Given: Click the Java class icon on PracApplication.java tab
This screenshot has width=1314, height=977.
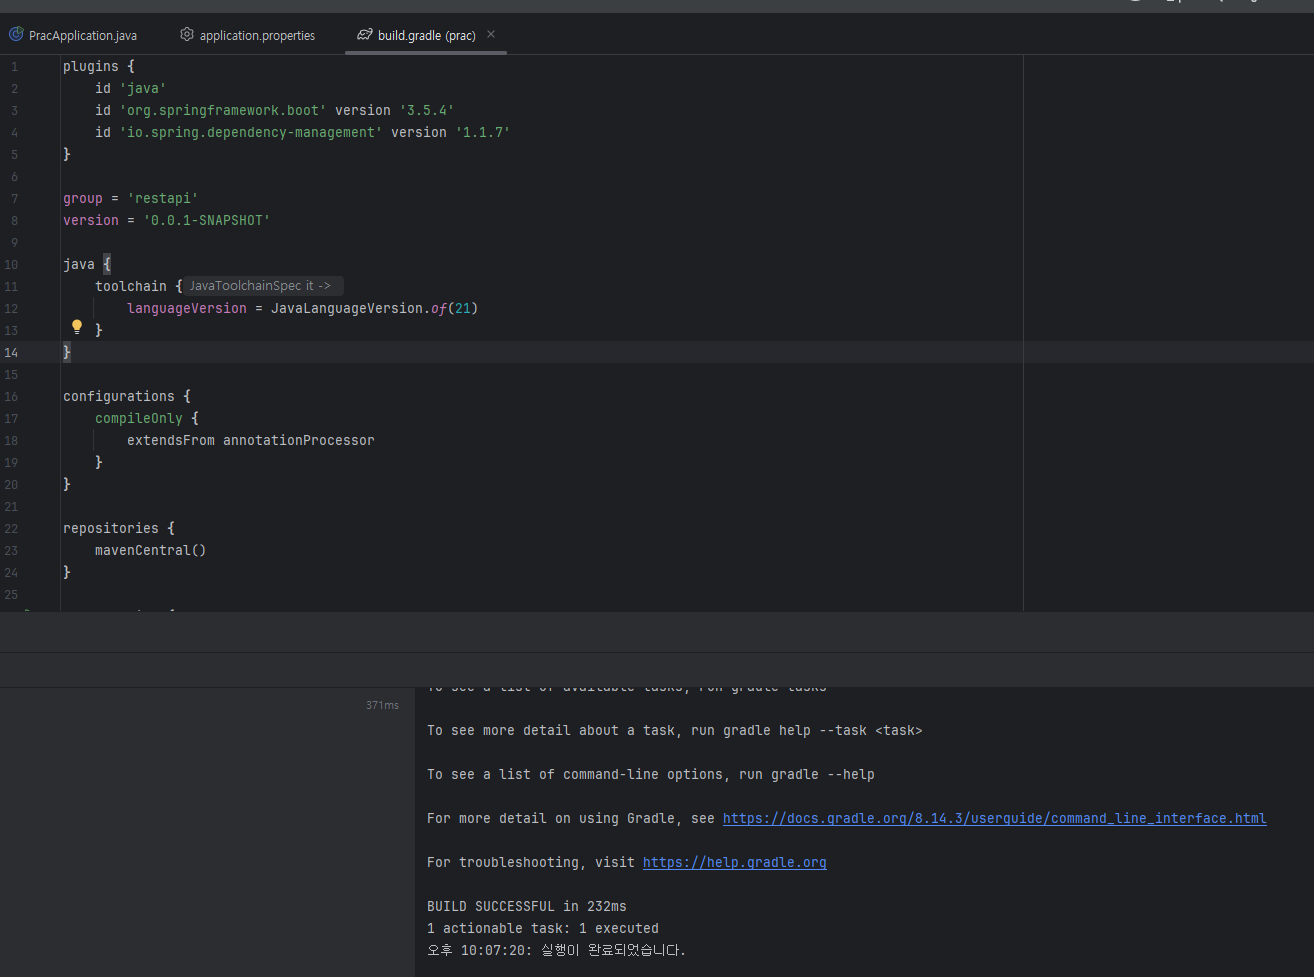Looking at the screenshot, I should click(x=16, y=35).
